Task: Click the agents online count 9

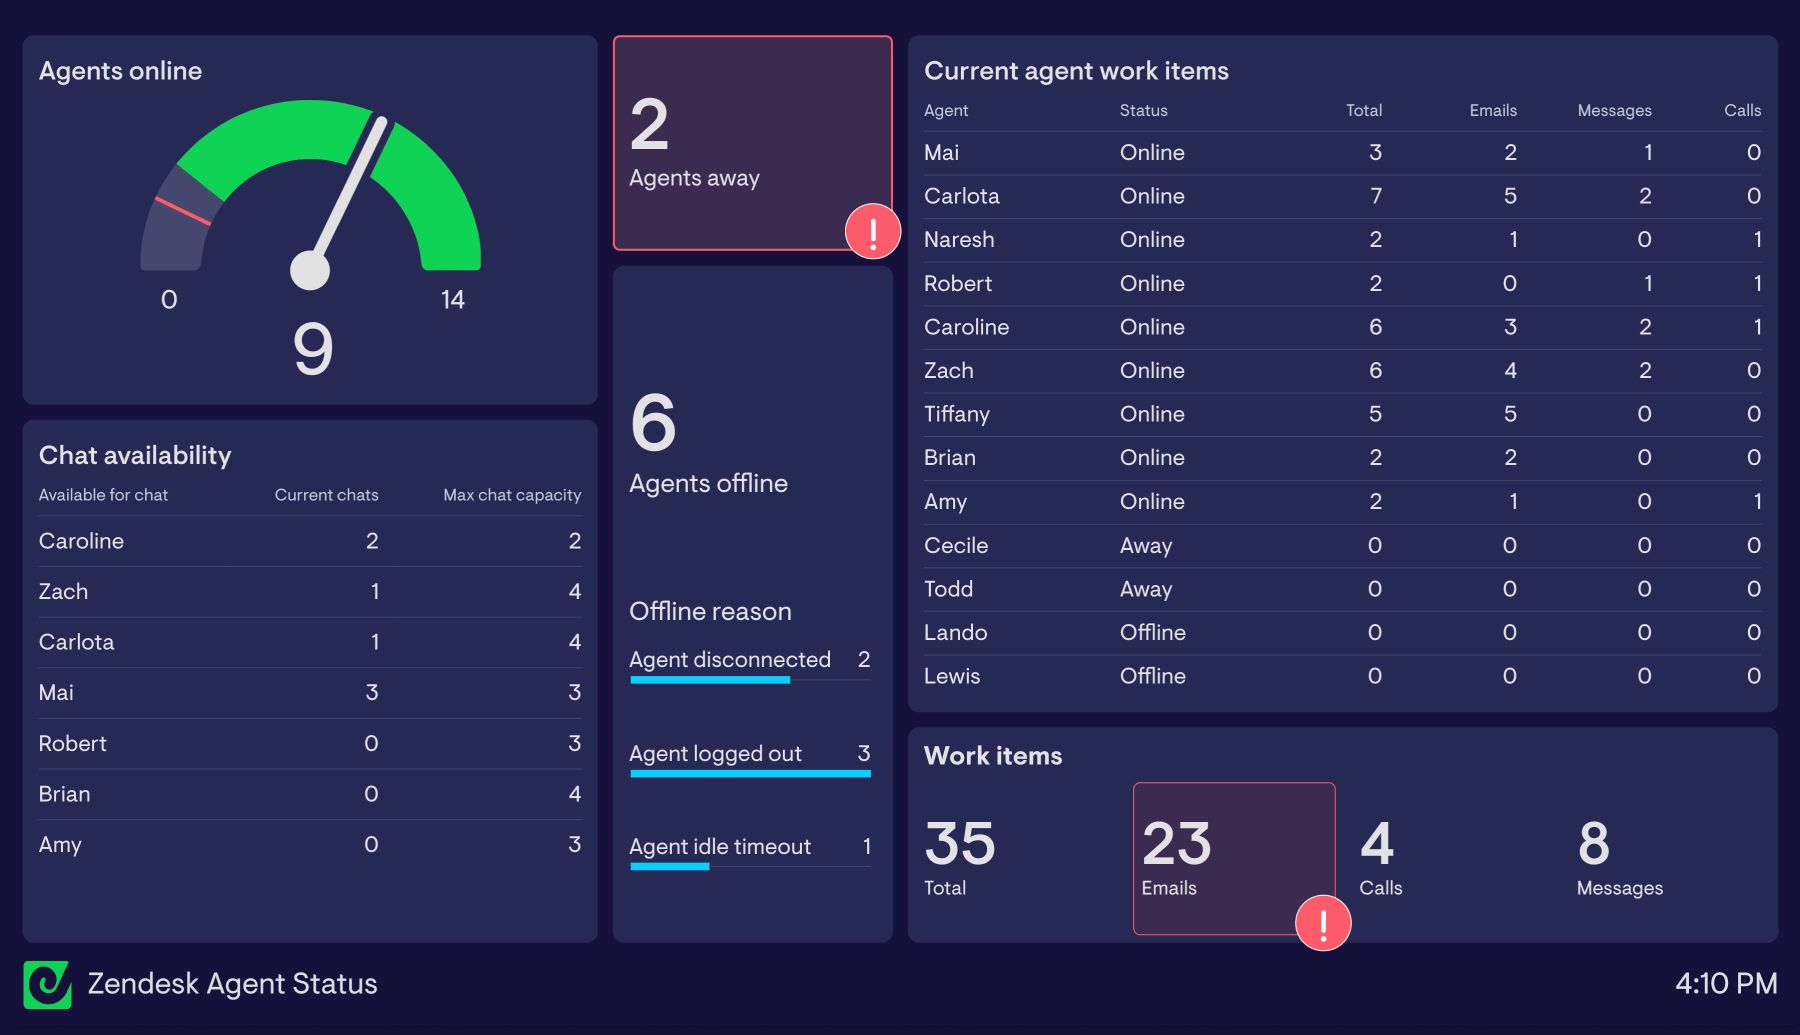Action: (313, 349)
